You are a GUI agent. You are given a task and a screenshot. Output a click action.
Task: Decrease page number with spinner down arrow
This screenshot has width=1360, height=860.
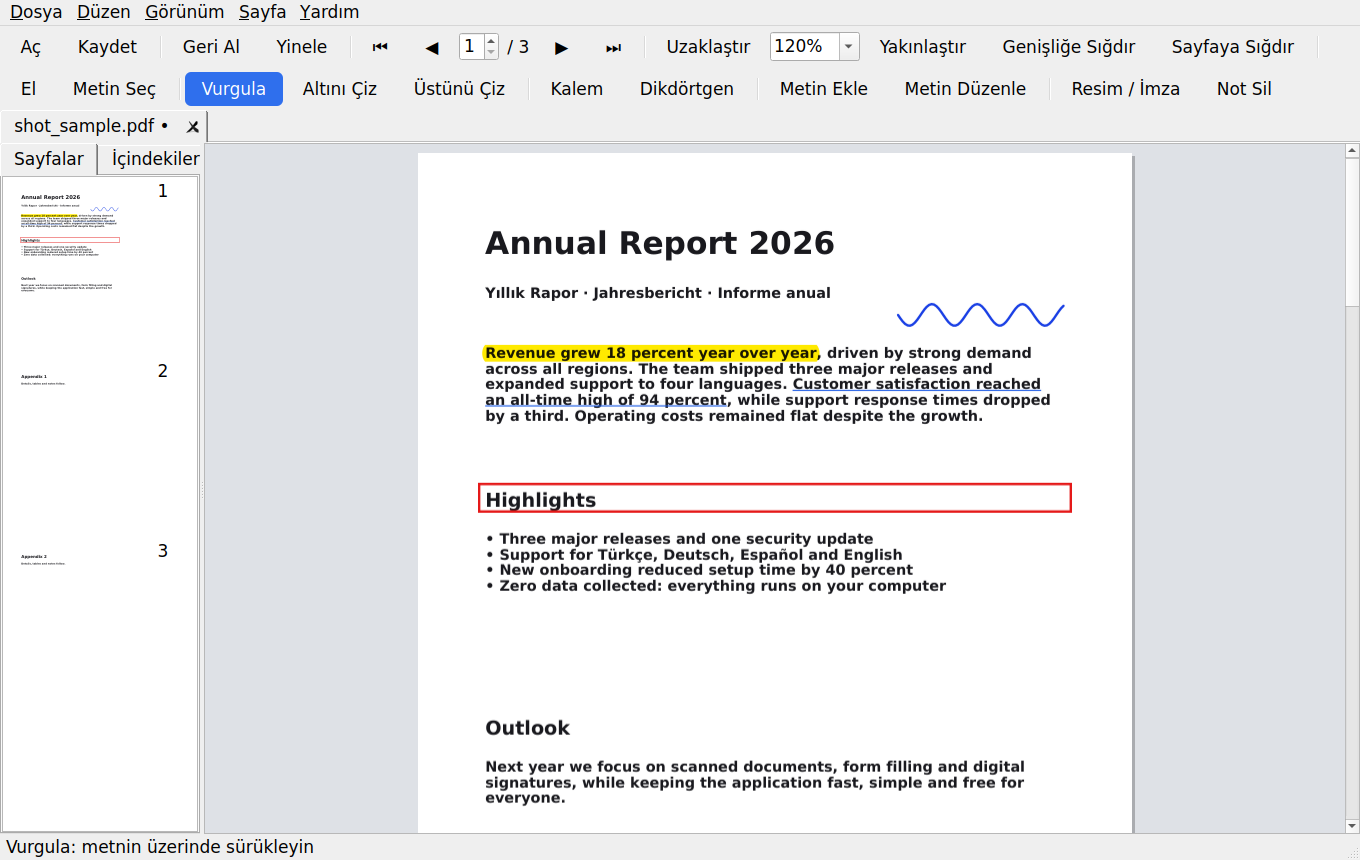click(491, 53)
